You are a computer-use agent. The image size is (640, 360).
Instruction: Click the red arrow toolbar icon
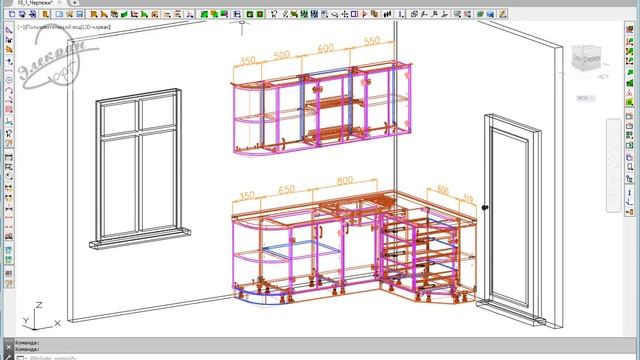(x=364, y=14)
